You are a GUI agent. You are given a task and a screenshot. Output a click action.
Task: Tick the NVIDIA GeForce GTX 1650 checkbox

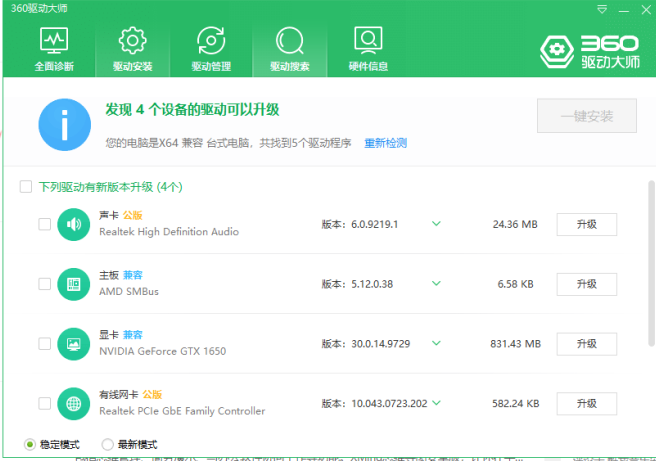coord(44,343)
